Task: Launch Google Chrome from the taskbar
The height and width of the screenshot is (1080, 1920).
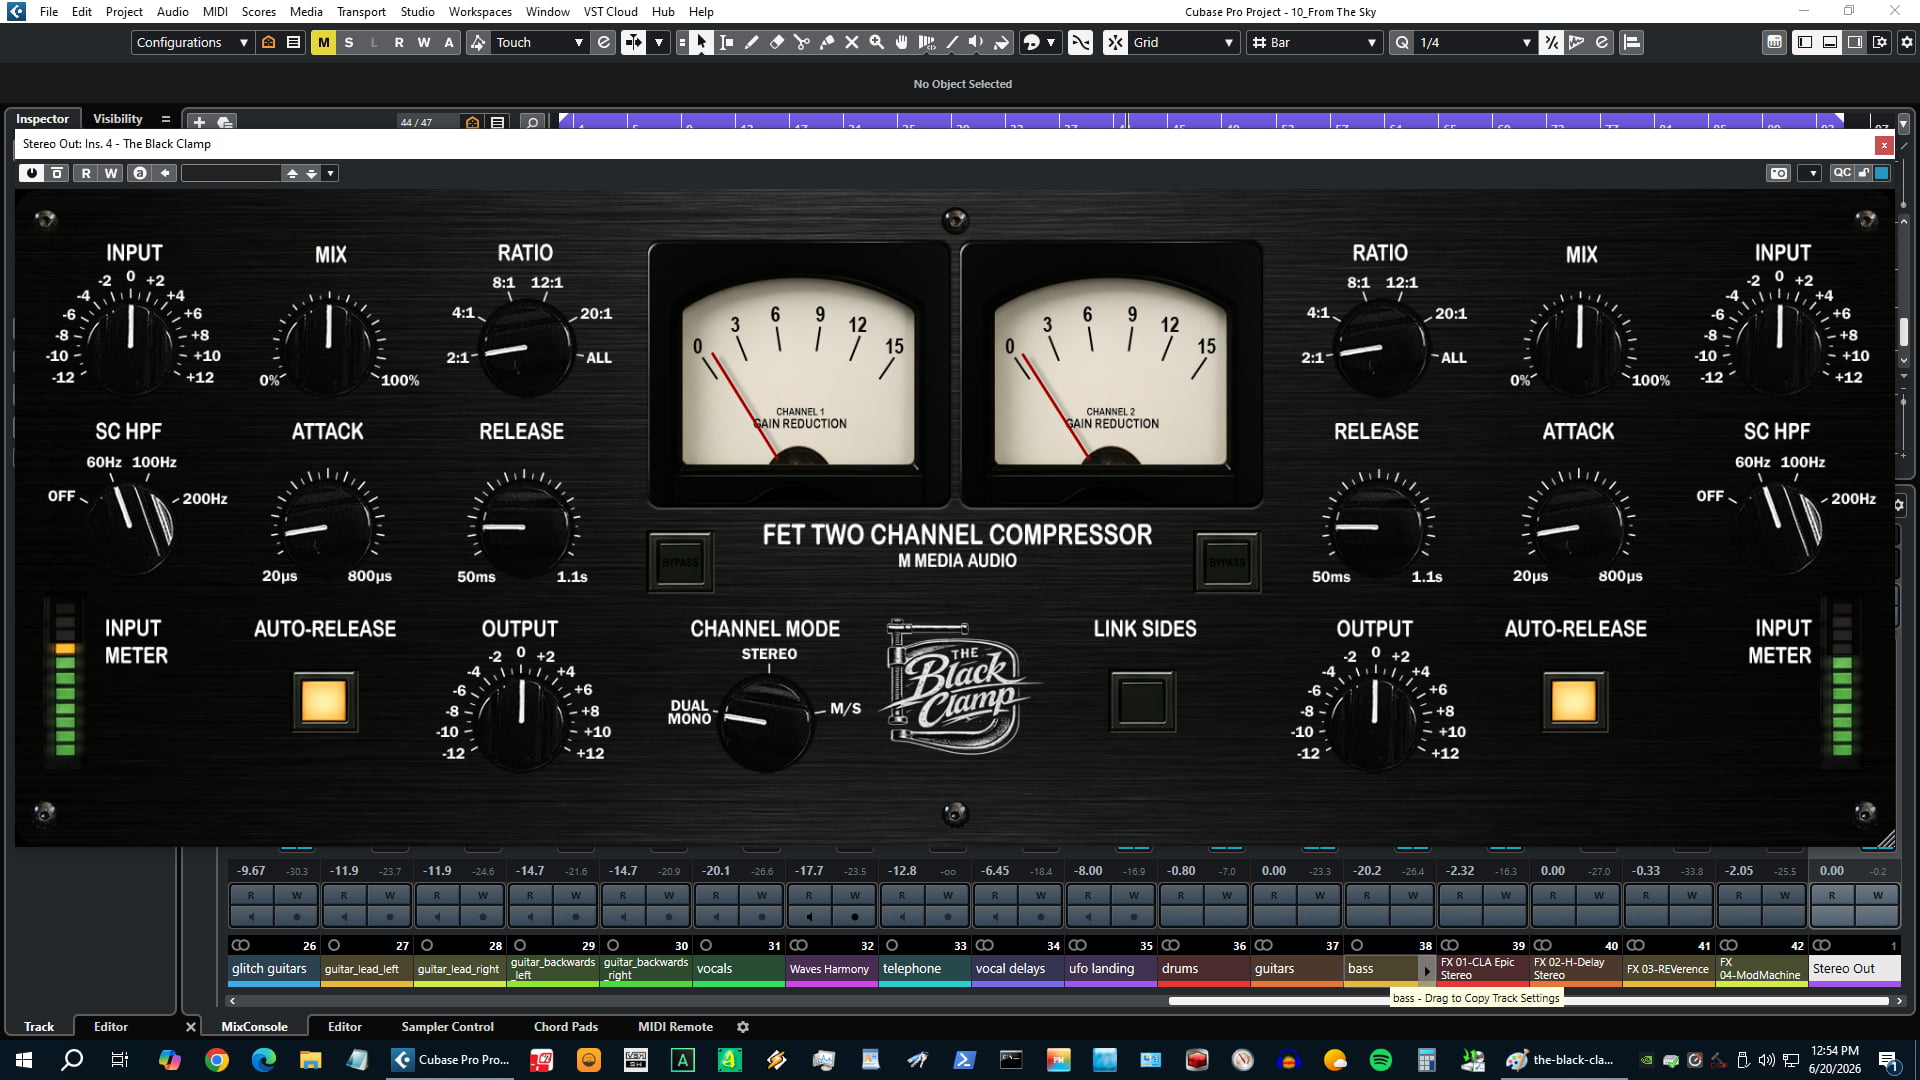Action: click(x=217, y=1060)
